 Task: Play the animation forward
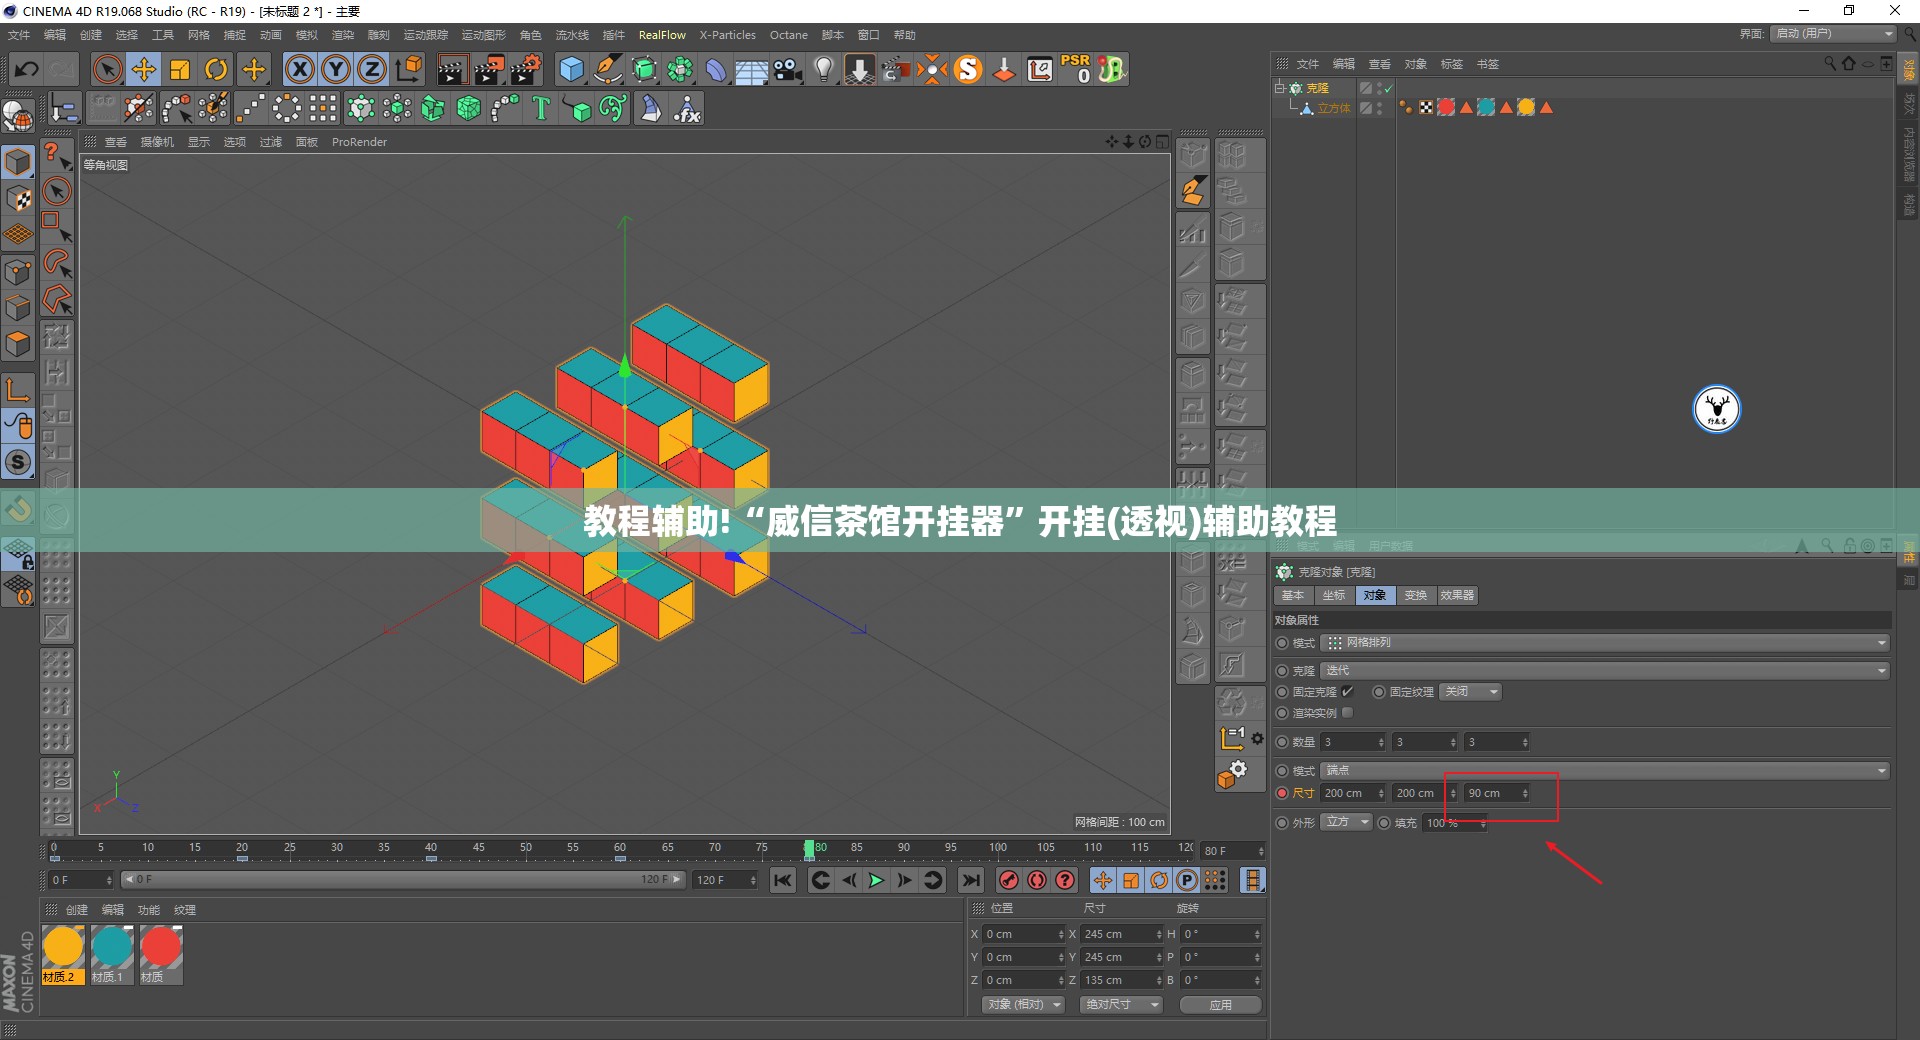[876, 880]
